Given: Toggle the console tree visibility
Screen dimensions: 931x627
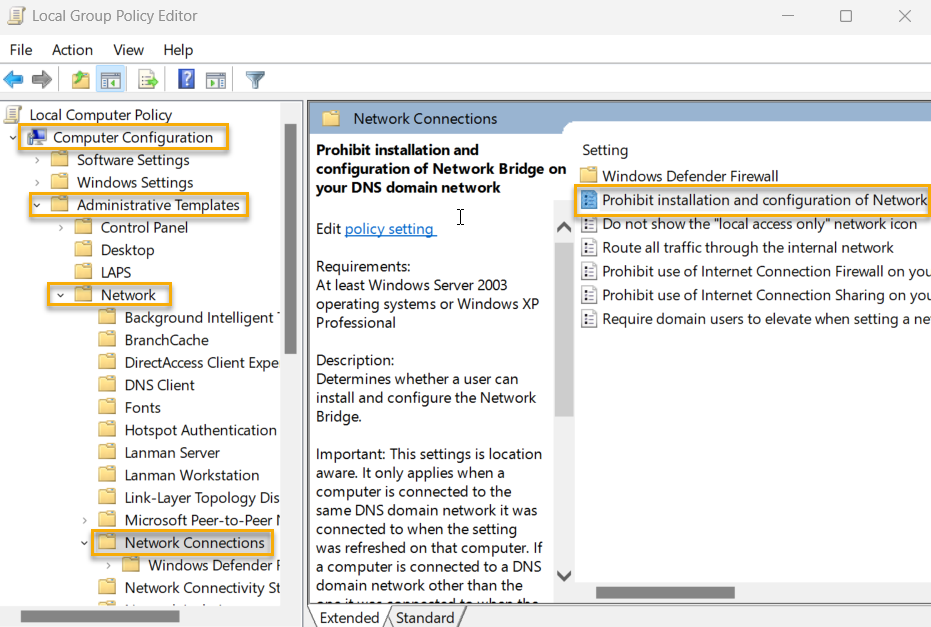Looking at the screenshot, I should [111, 79].
